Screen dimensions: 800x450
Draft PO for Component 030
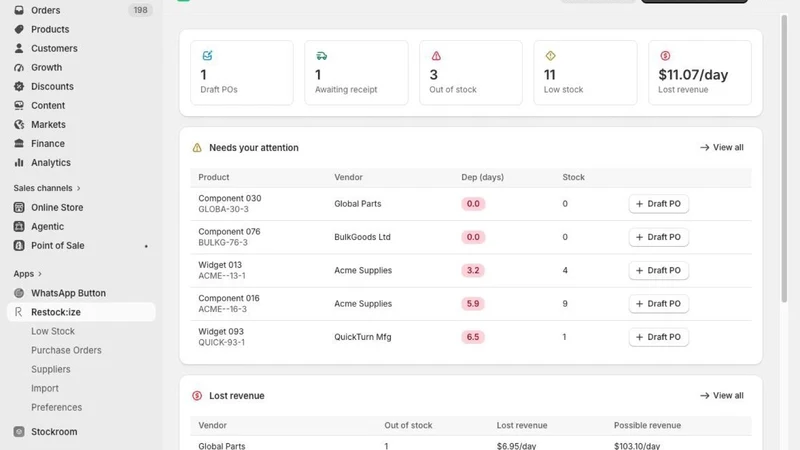coord(659,204)
